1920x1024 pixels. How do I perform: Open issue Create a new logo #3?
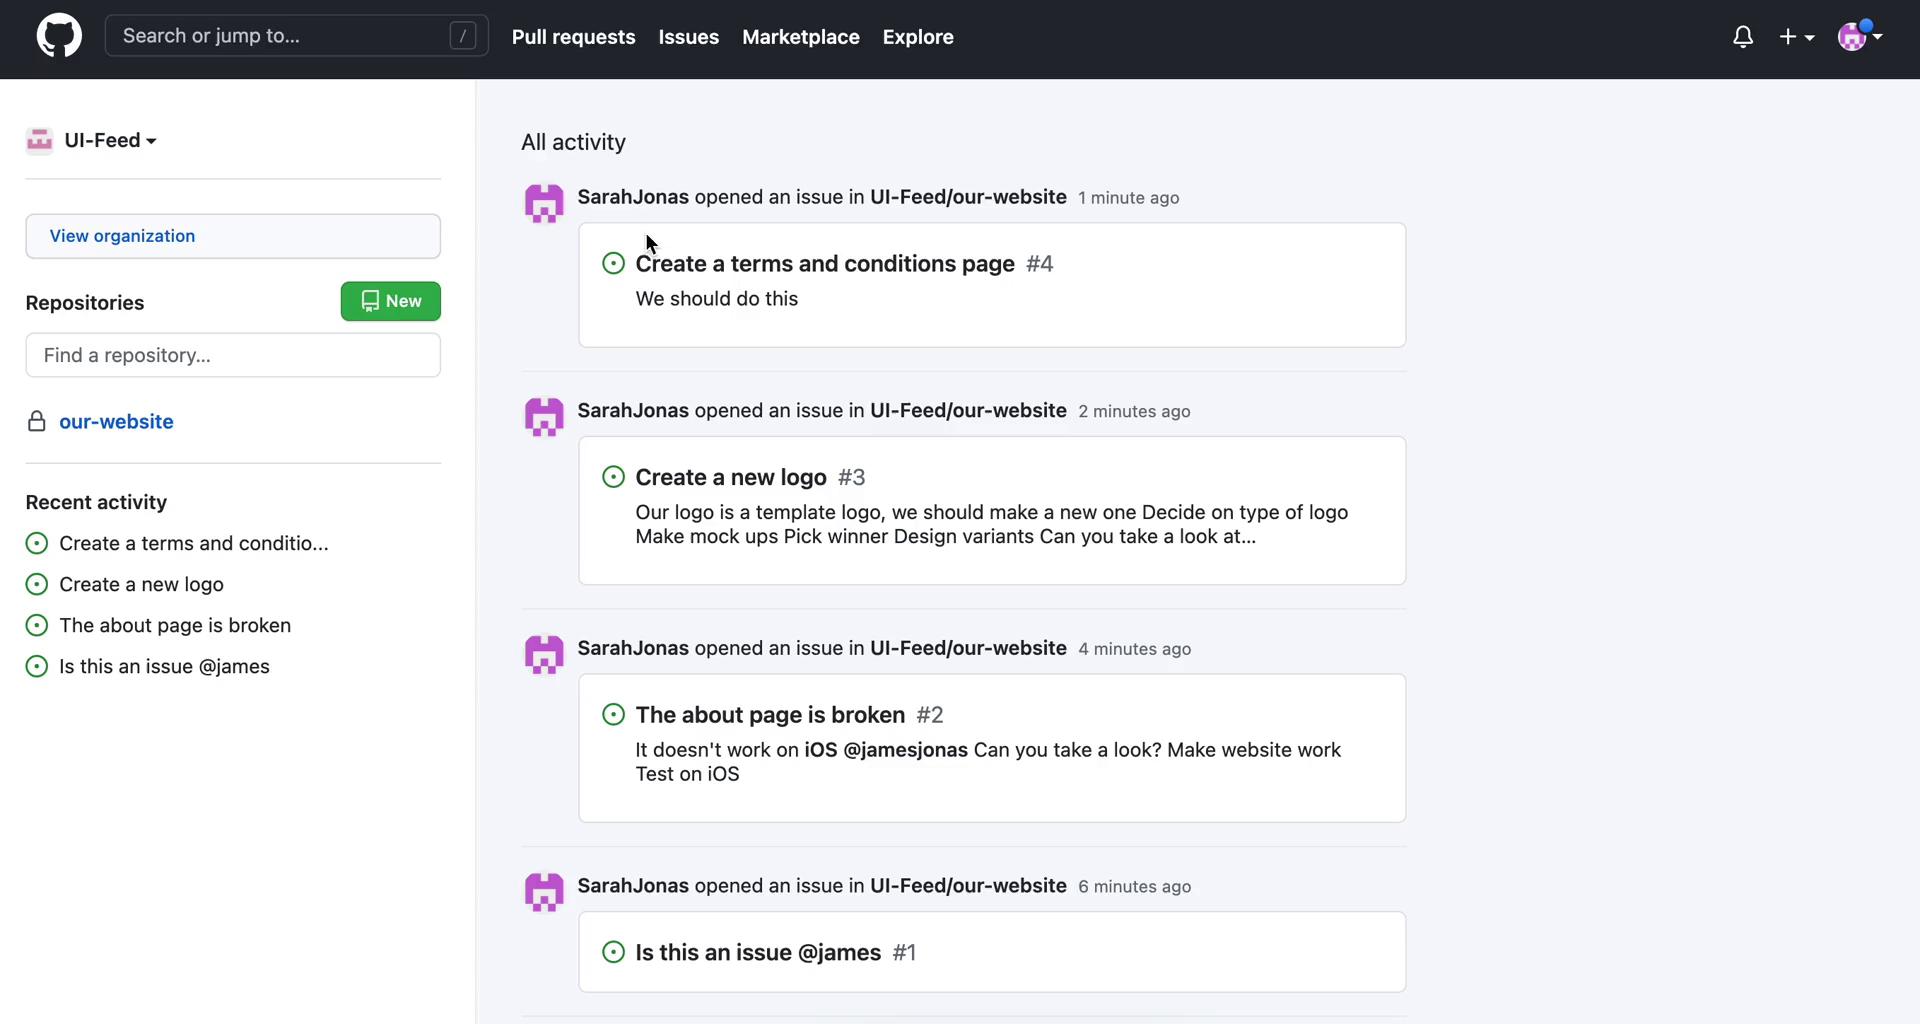click(731, 477)
